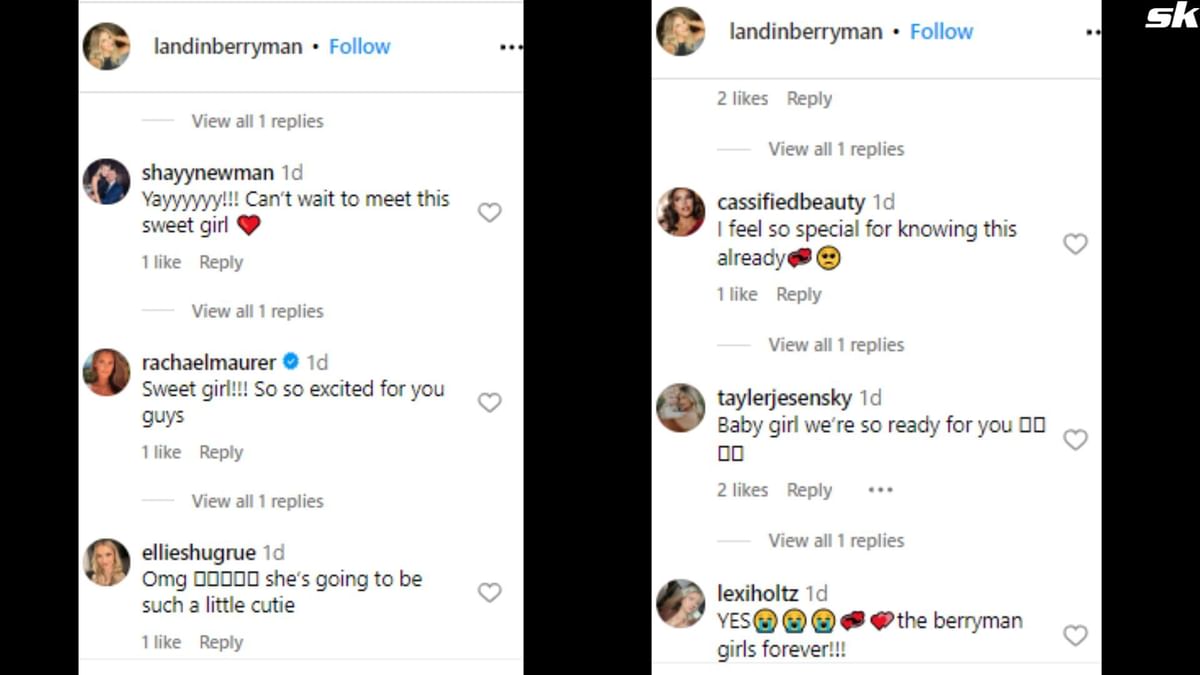Expand replies under cassifiedbeauty's comment
The height and width of the screenshot is (675, 1200).
tap(836, 345)
